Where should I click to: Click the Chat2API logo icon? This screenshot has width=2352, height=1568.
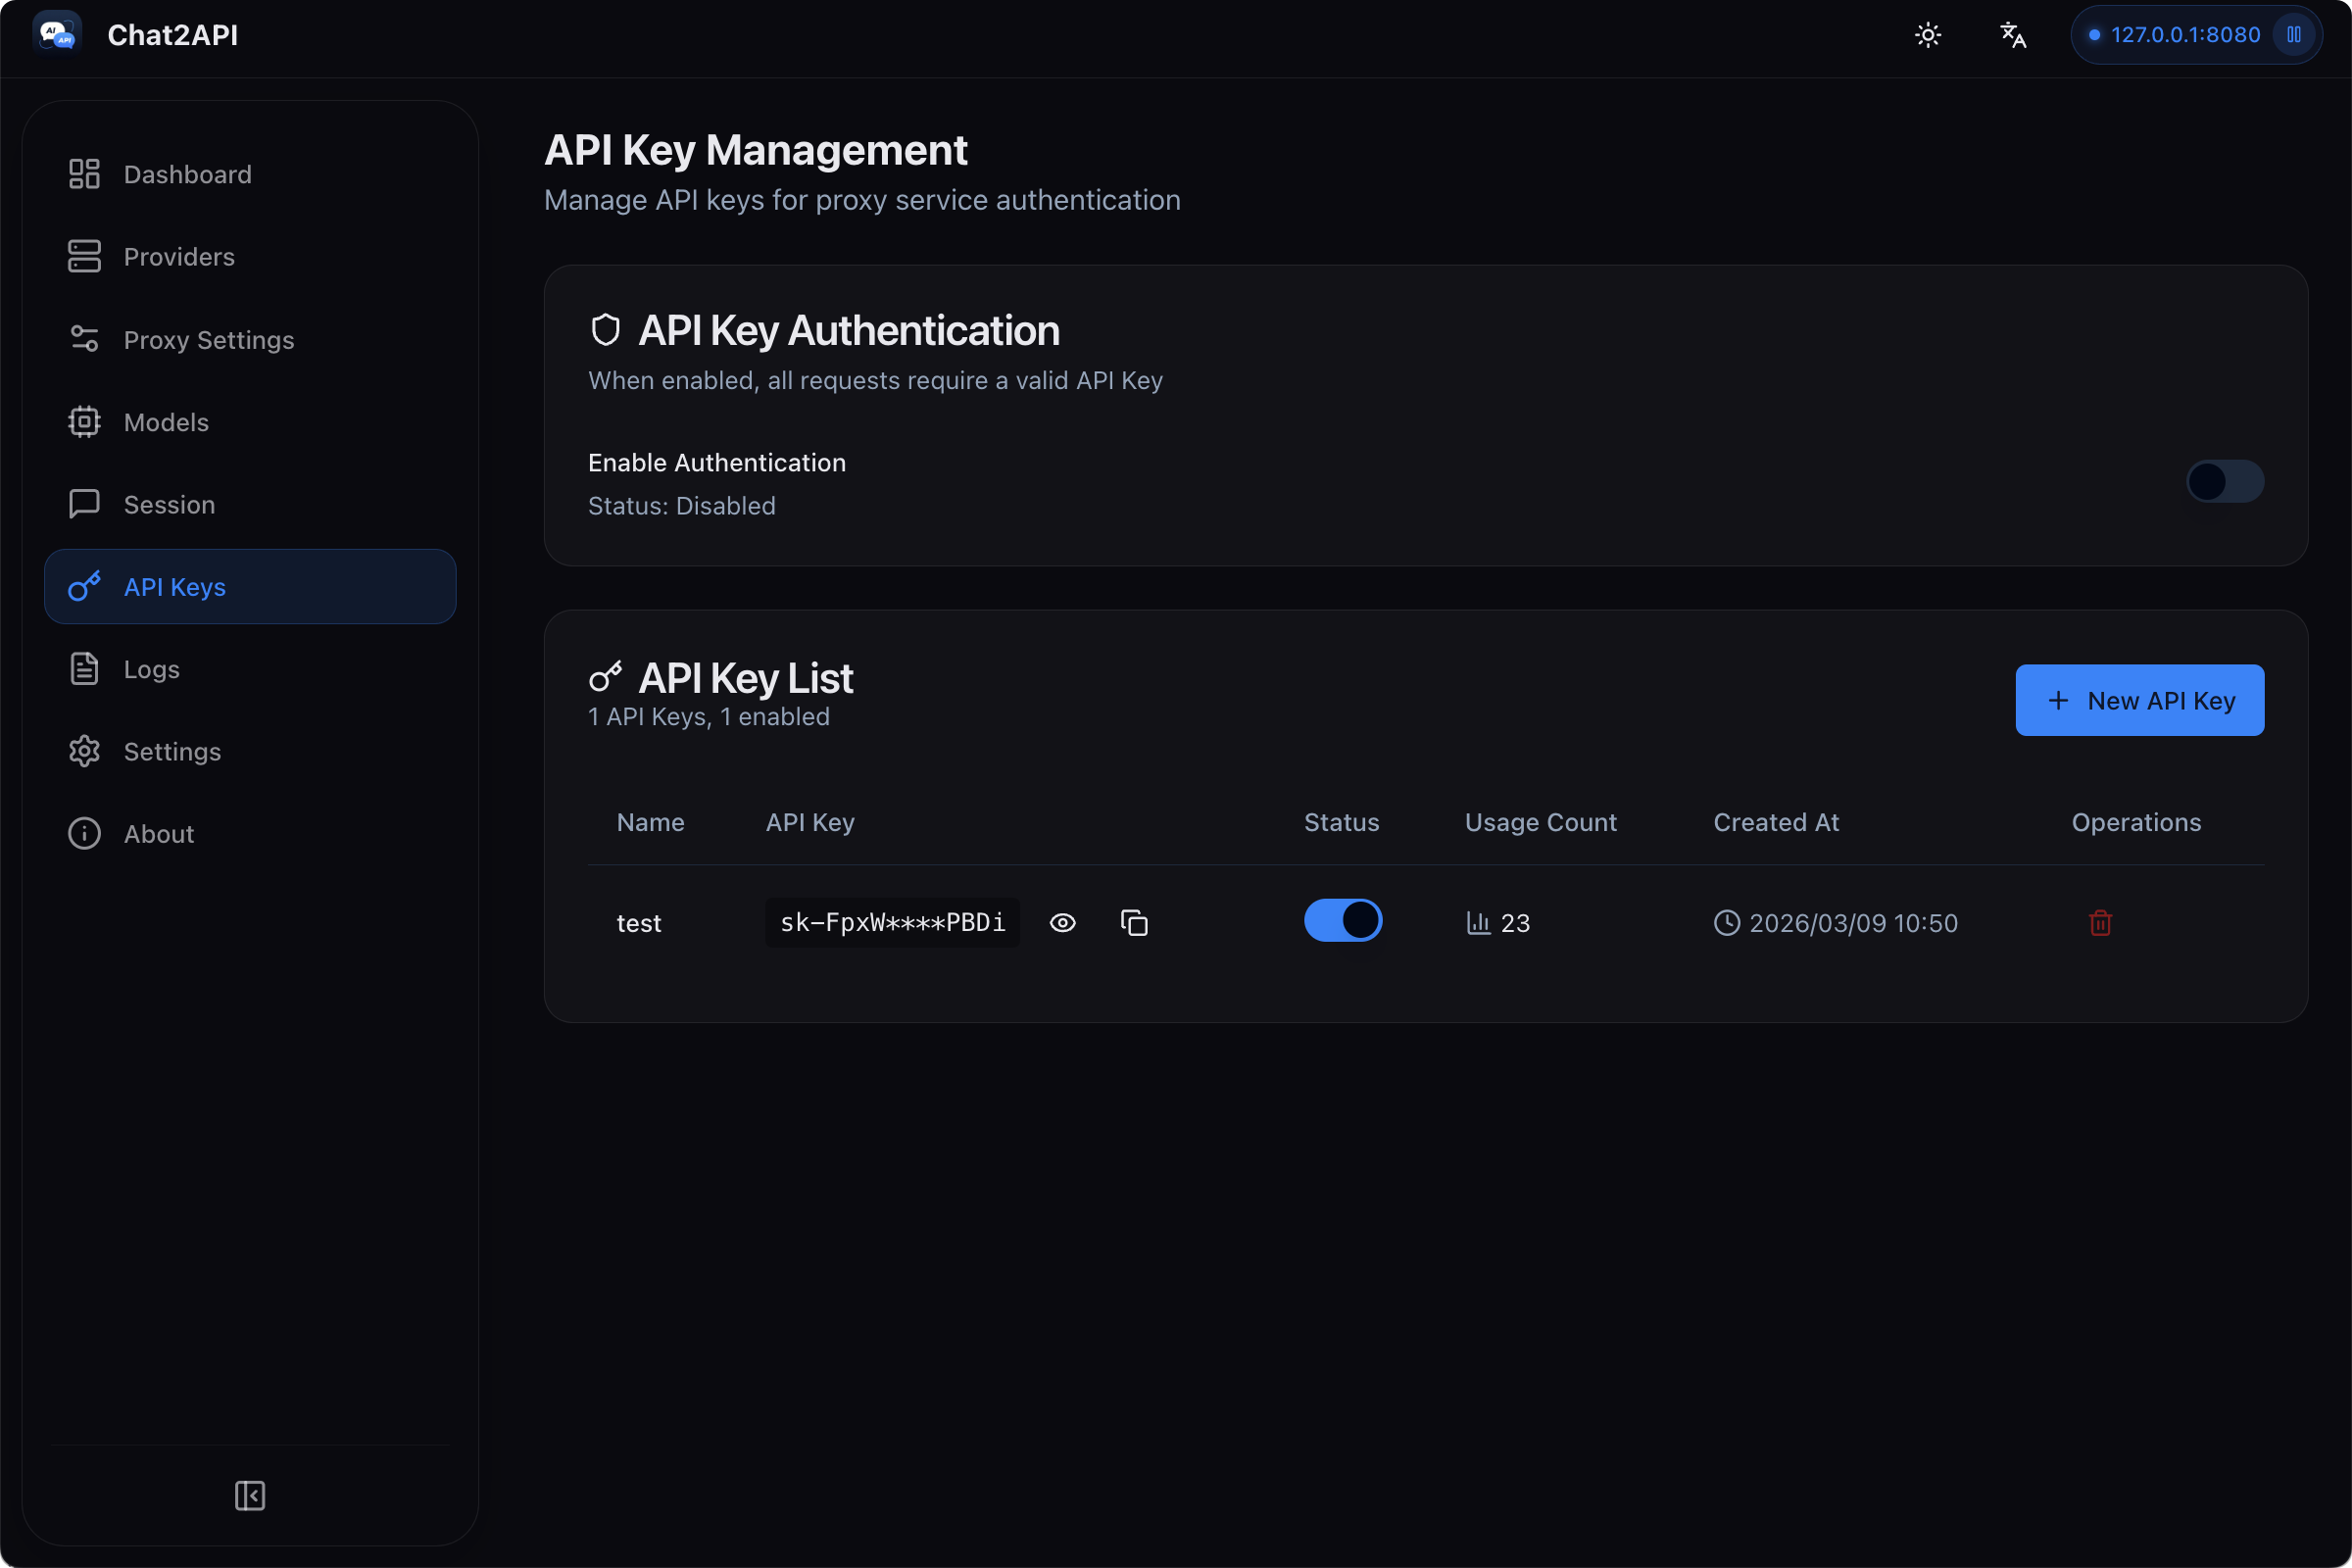click(57, 35)
